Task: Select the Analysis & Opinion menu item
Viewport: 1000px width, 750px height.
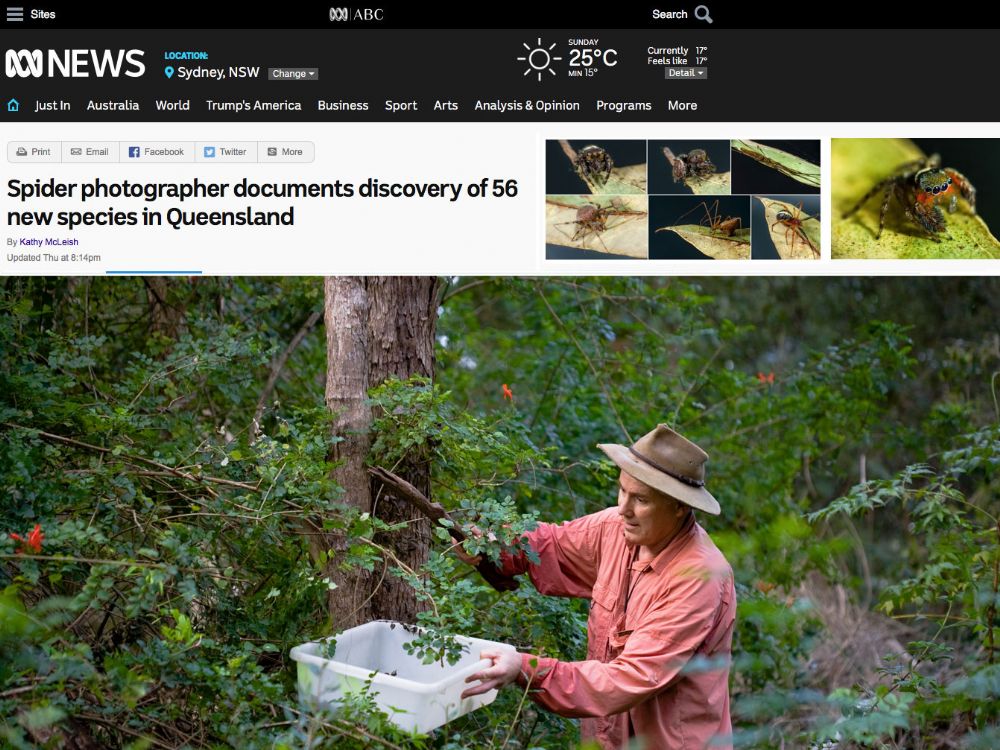Action: [x=527, y=105]
